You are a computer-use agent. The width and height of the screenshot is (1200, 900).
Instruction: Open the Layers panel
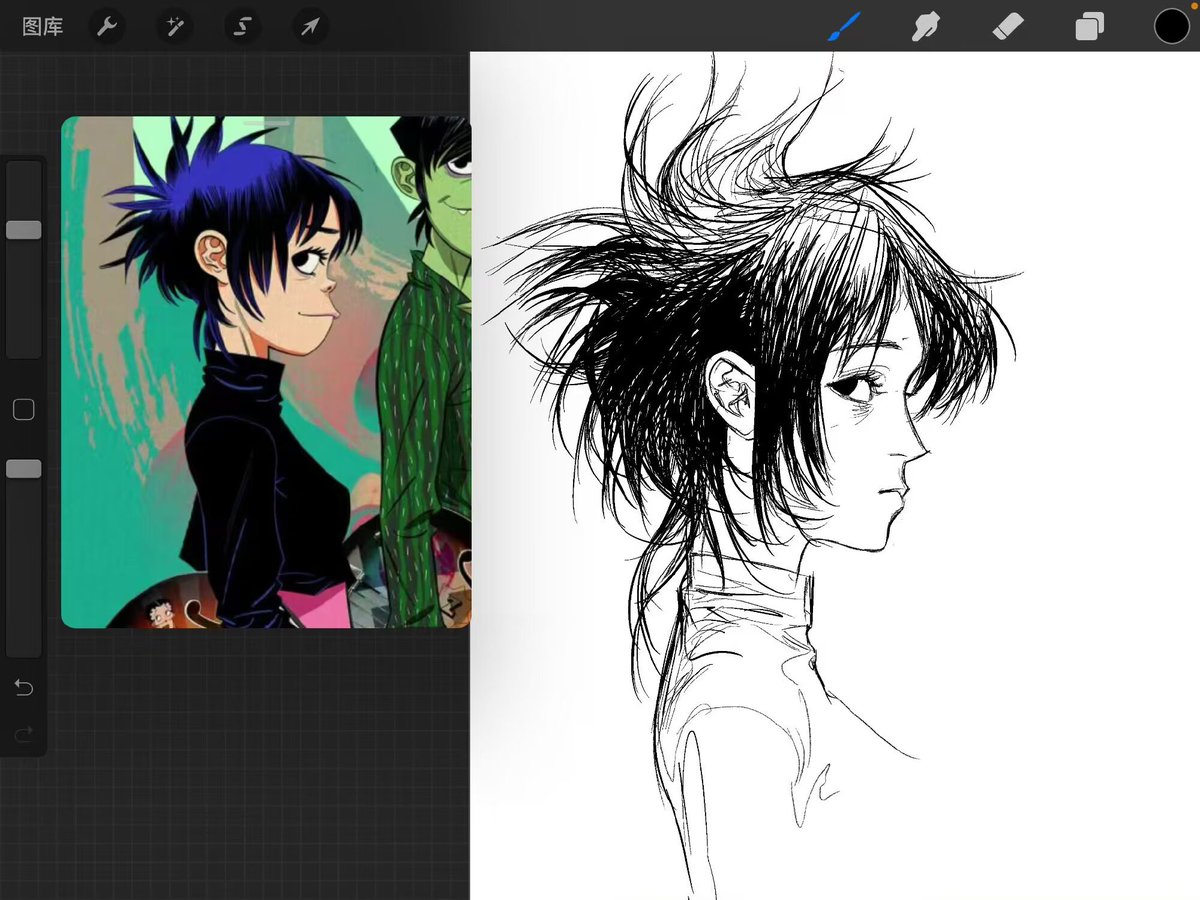pos(1090,26)
